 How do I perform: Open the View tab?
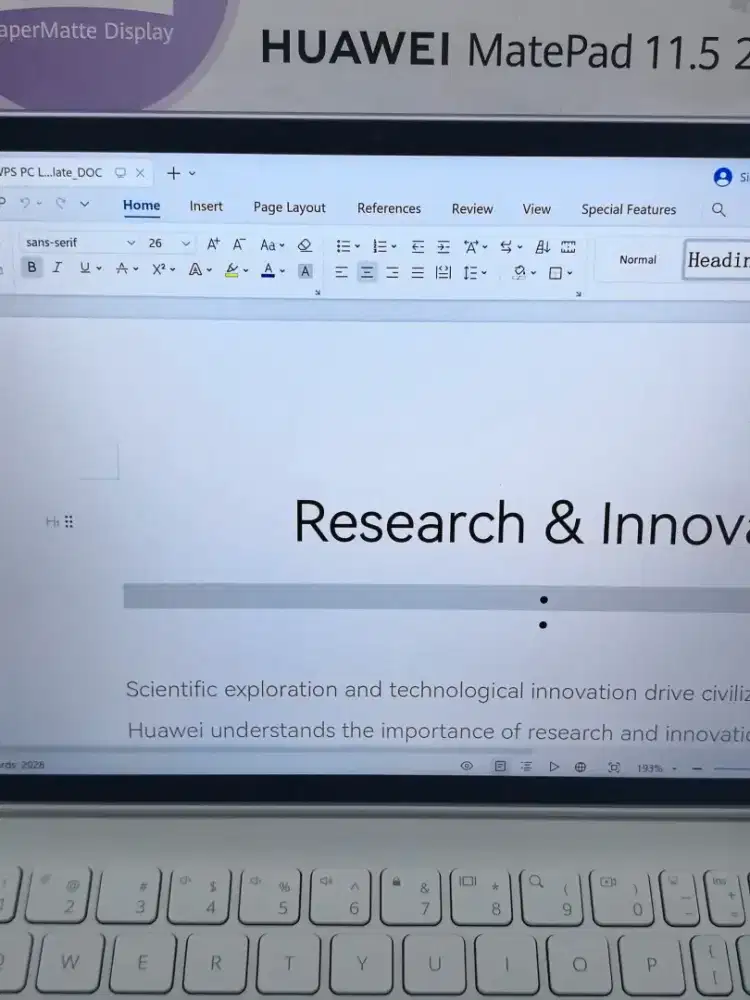pos(536,209)
